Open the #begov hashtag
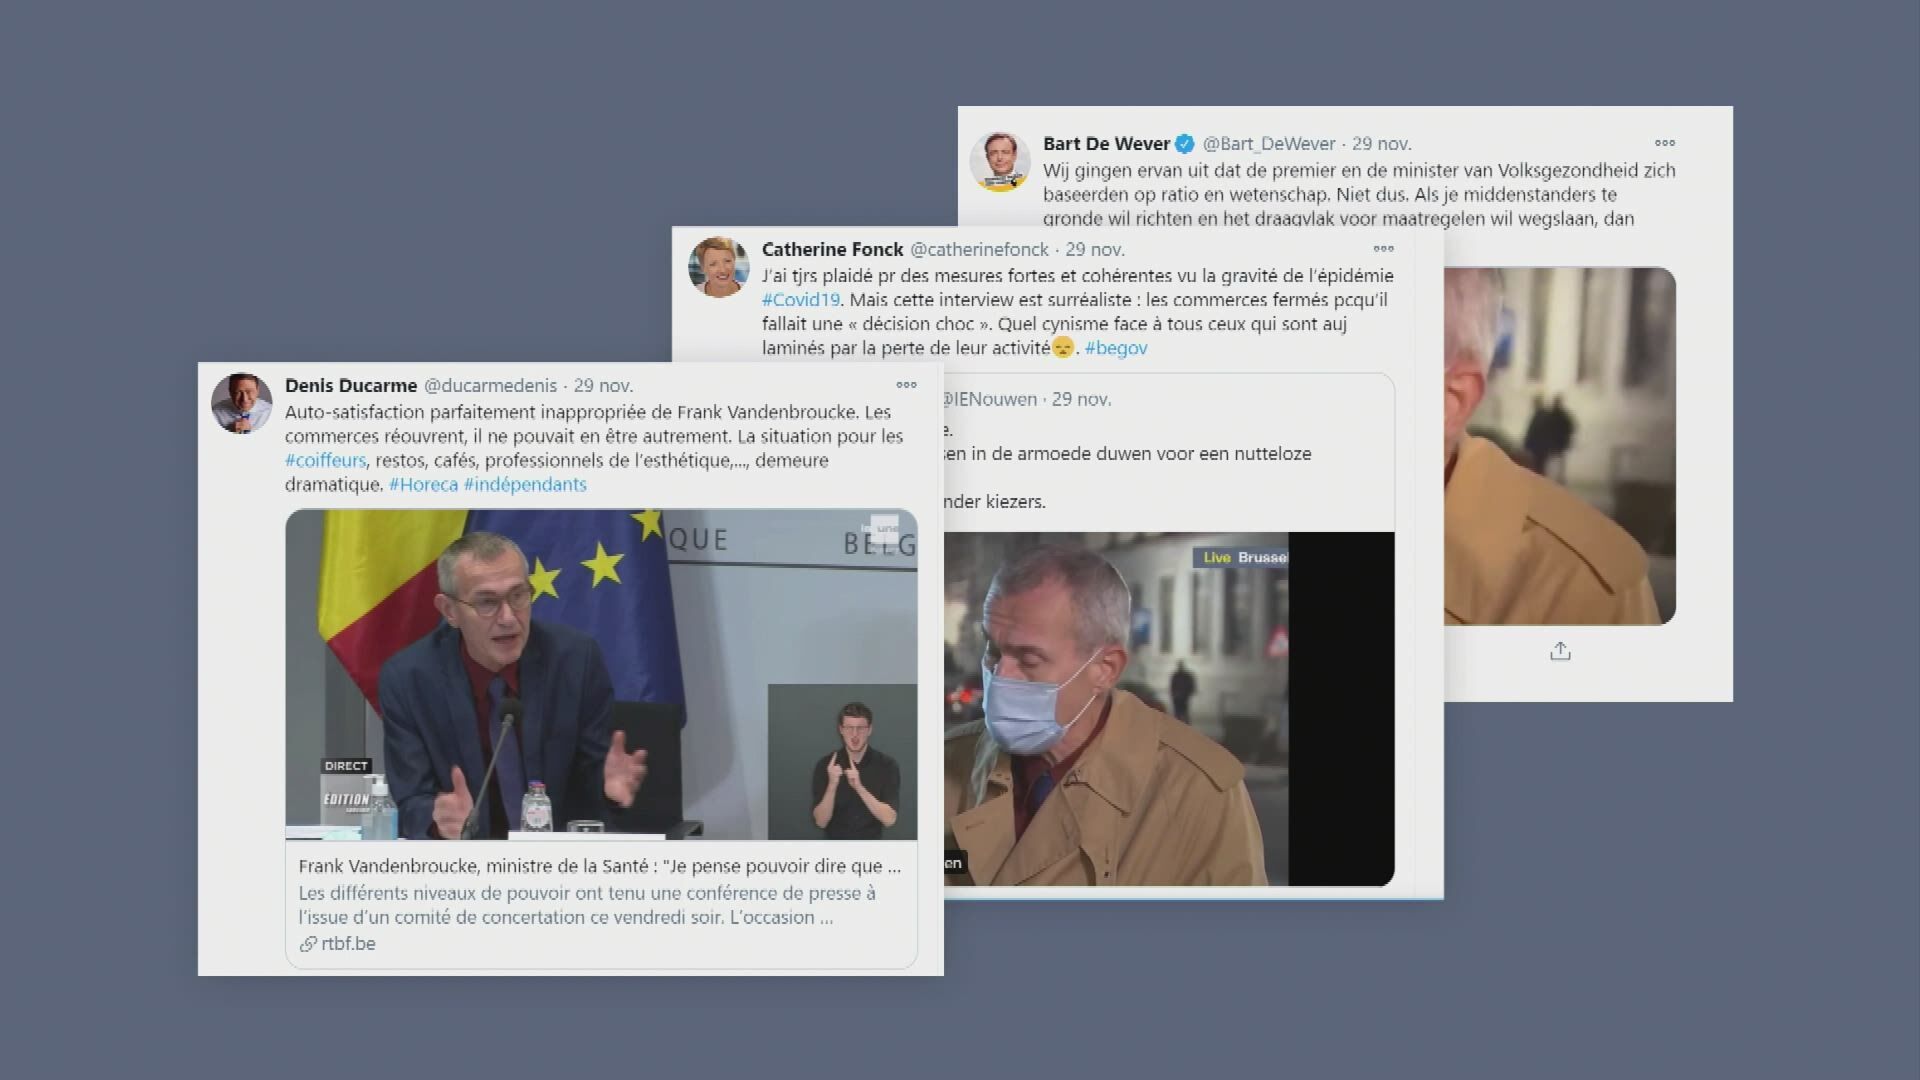Screen dimensions: 1920x1080 coord(1116,348)
